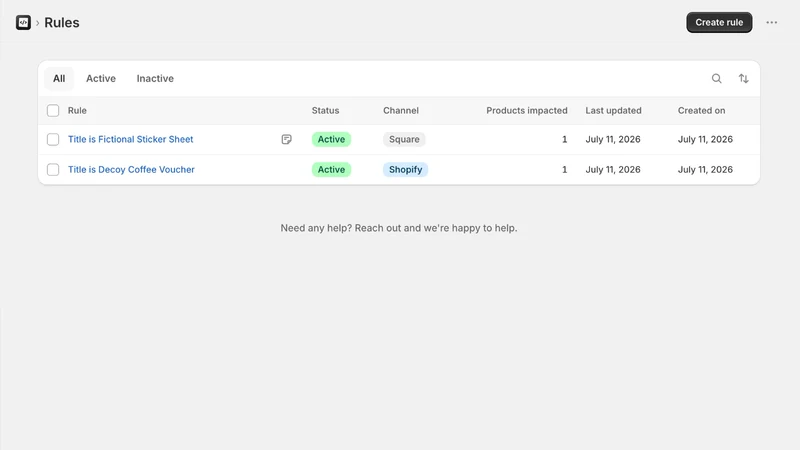
Task: Open rule Title is Fictional Sticker Sheet
Action: point(131,139)
